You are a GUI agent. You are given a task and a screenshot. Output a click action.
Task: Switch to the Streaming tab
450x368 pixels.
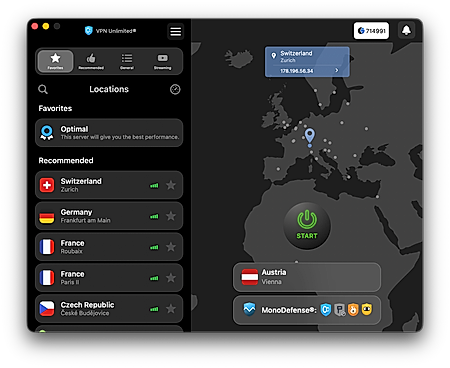162,61
